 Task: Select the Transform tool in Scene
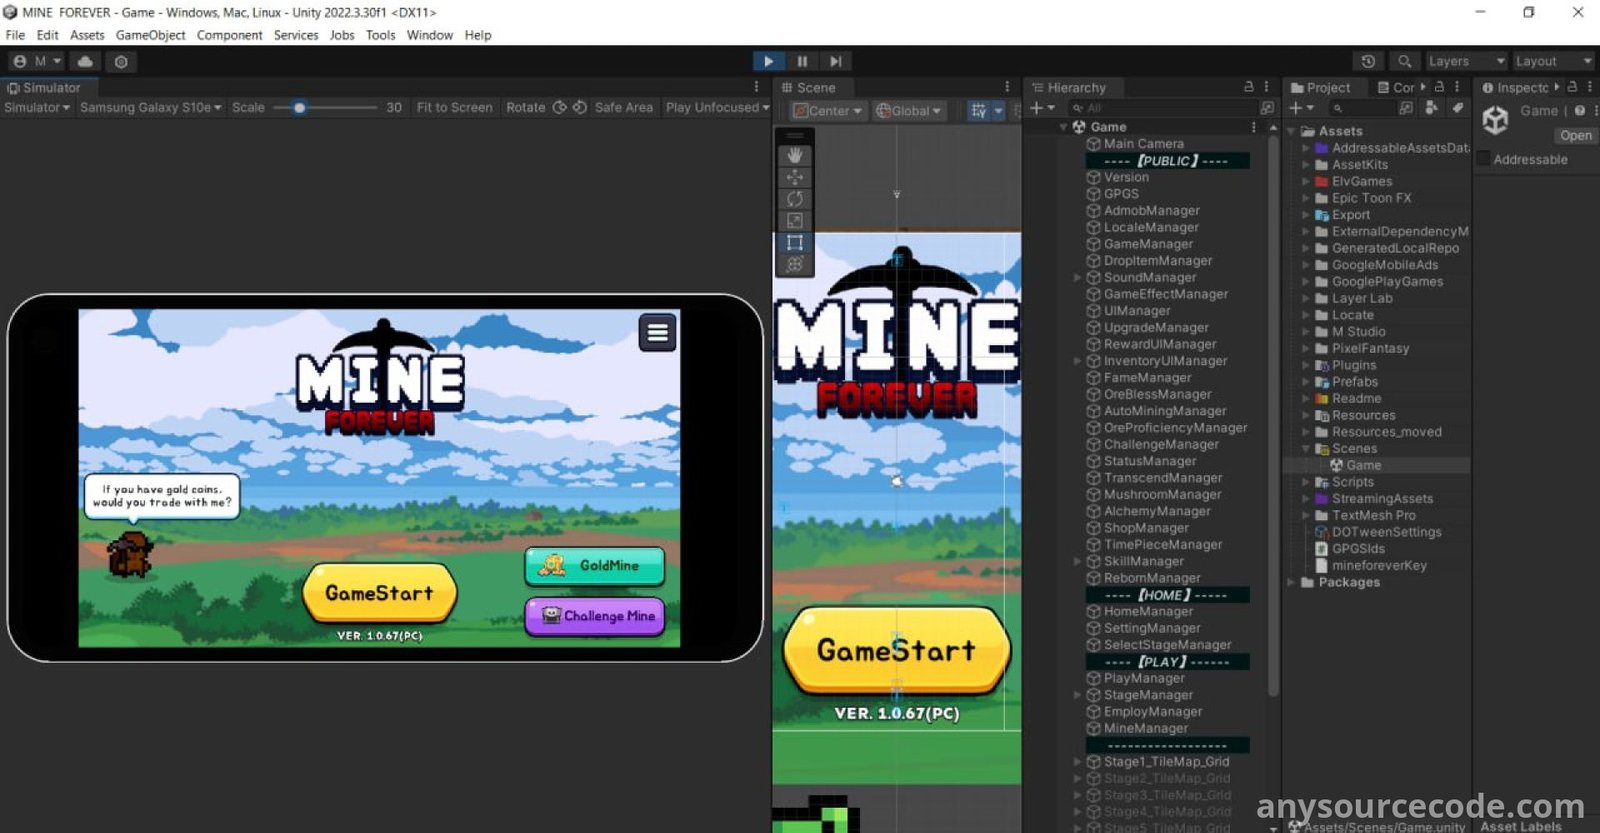pyautogui.click(x=795, y=264)
